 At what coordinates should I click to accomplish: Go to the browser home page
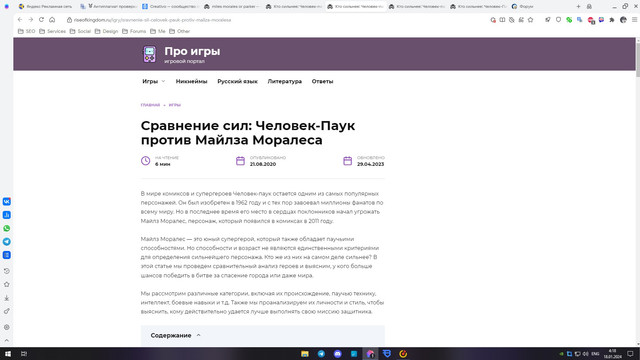52,20
